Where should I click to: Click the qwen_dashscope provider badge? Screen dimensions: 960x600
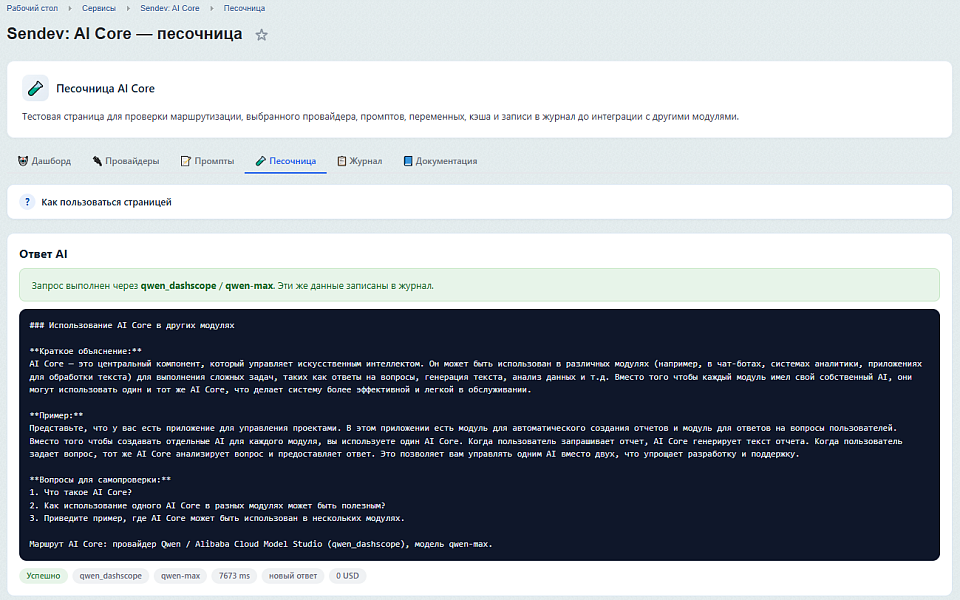110,576
